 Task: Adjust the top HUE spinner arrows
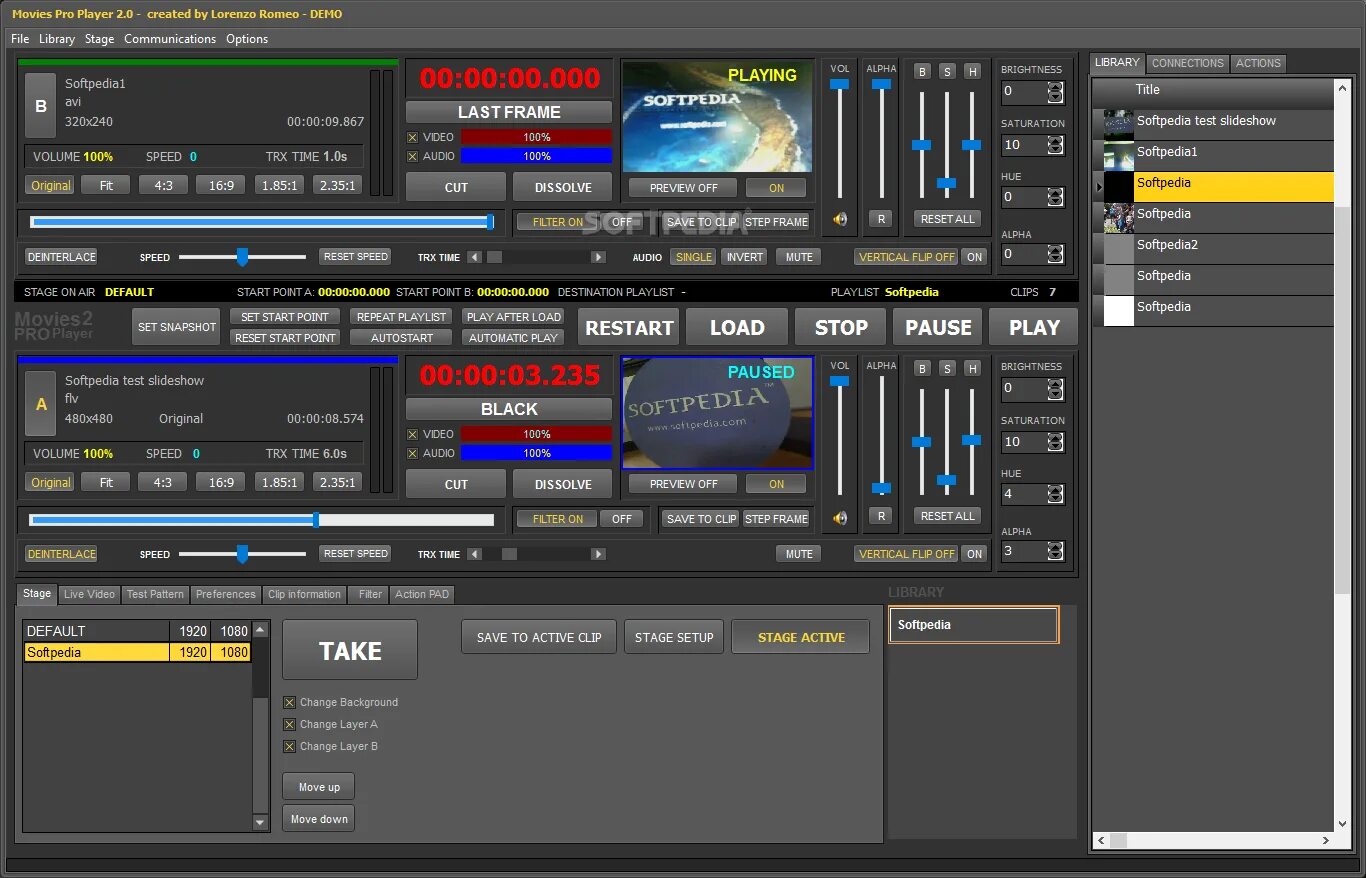pos(1055,197)
